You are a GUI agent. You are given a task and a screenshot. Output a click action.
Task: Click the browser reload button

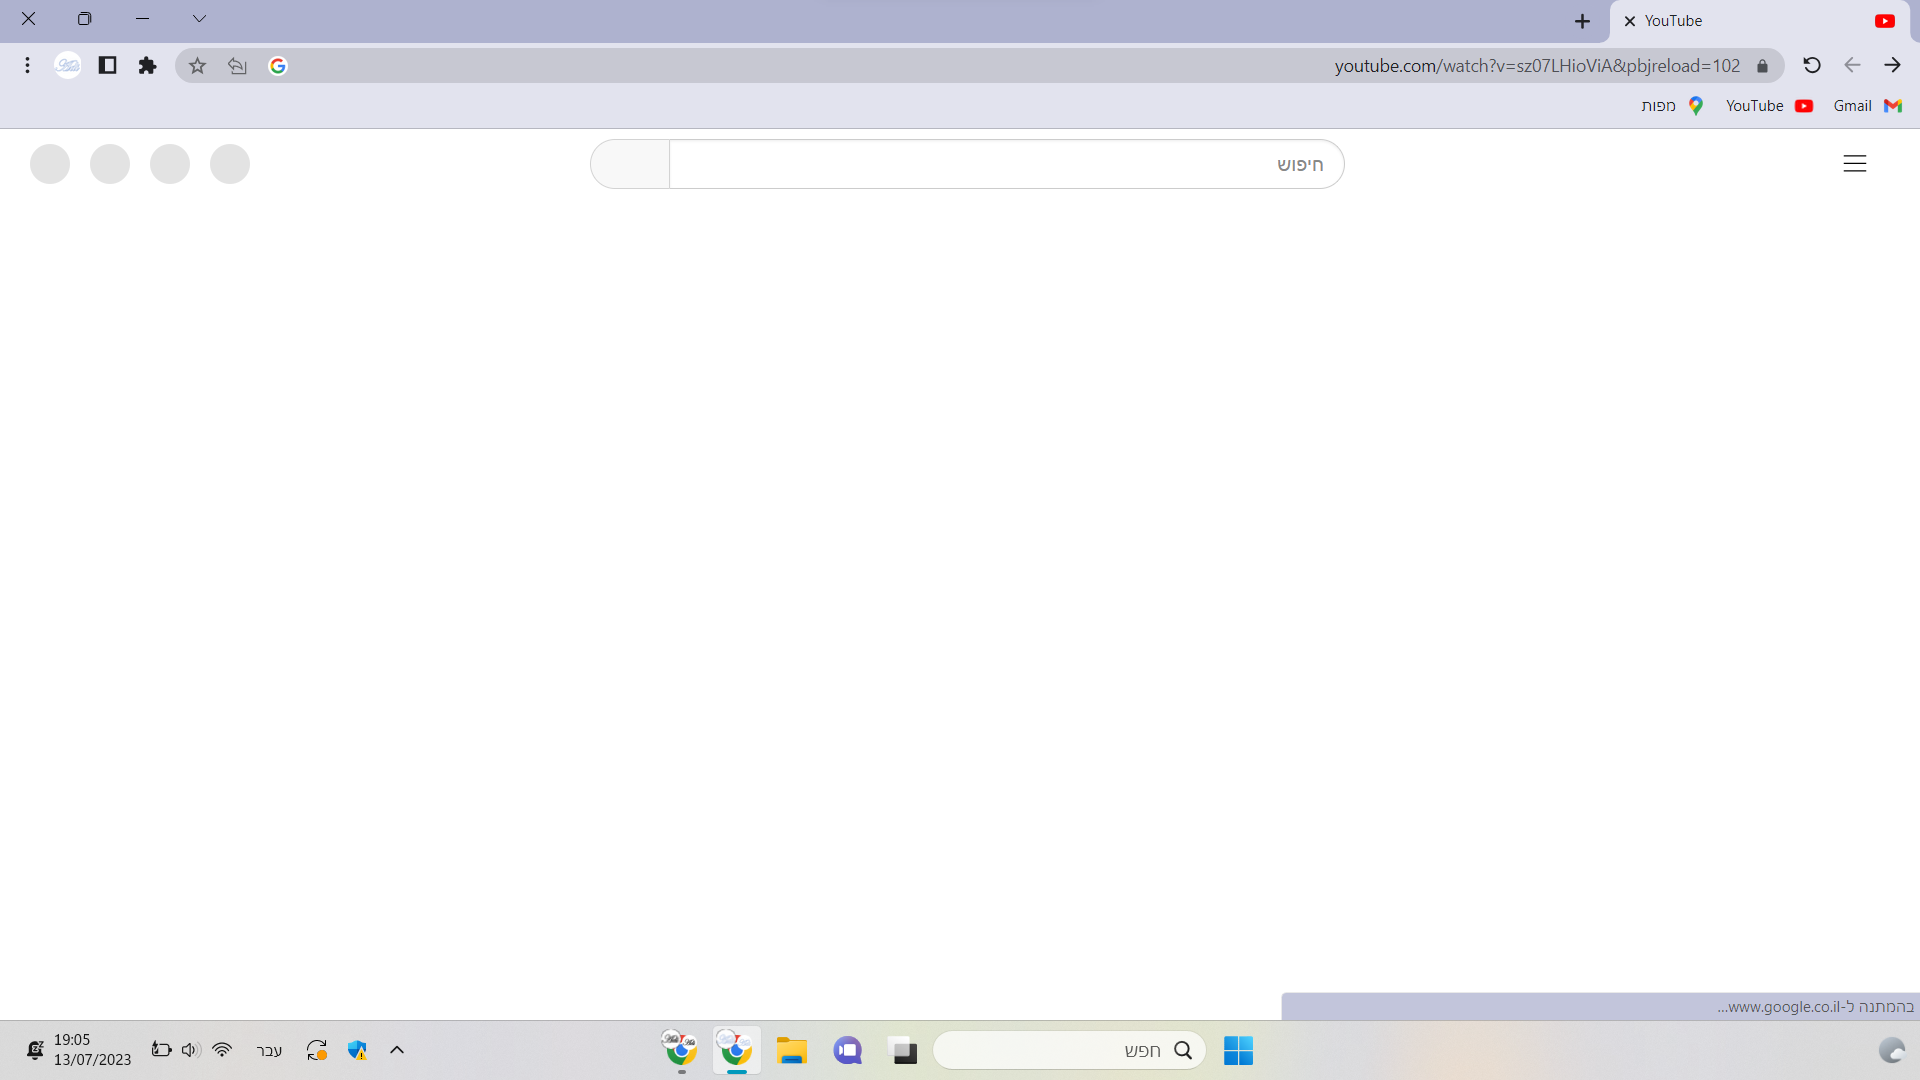pos(1811,66)
